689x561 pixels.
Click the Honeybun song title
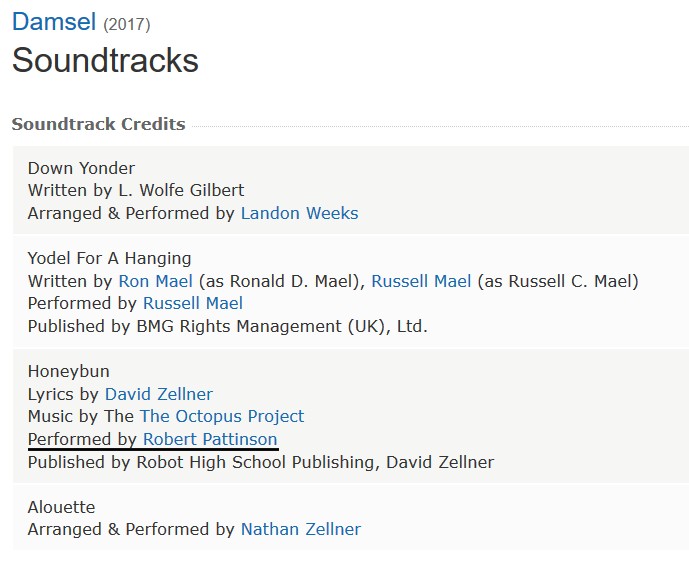tap(69, 372)
